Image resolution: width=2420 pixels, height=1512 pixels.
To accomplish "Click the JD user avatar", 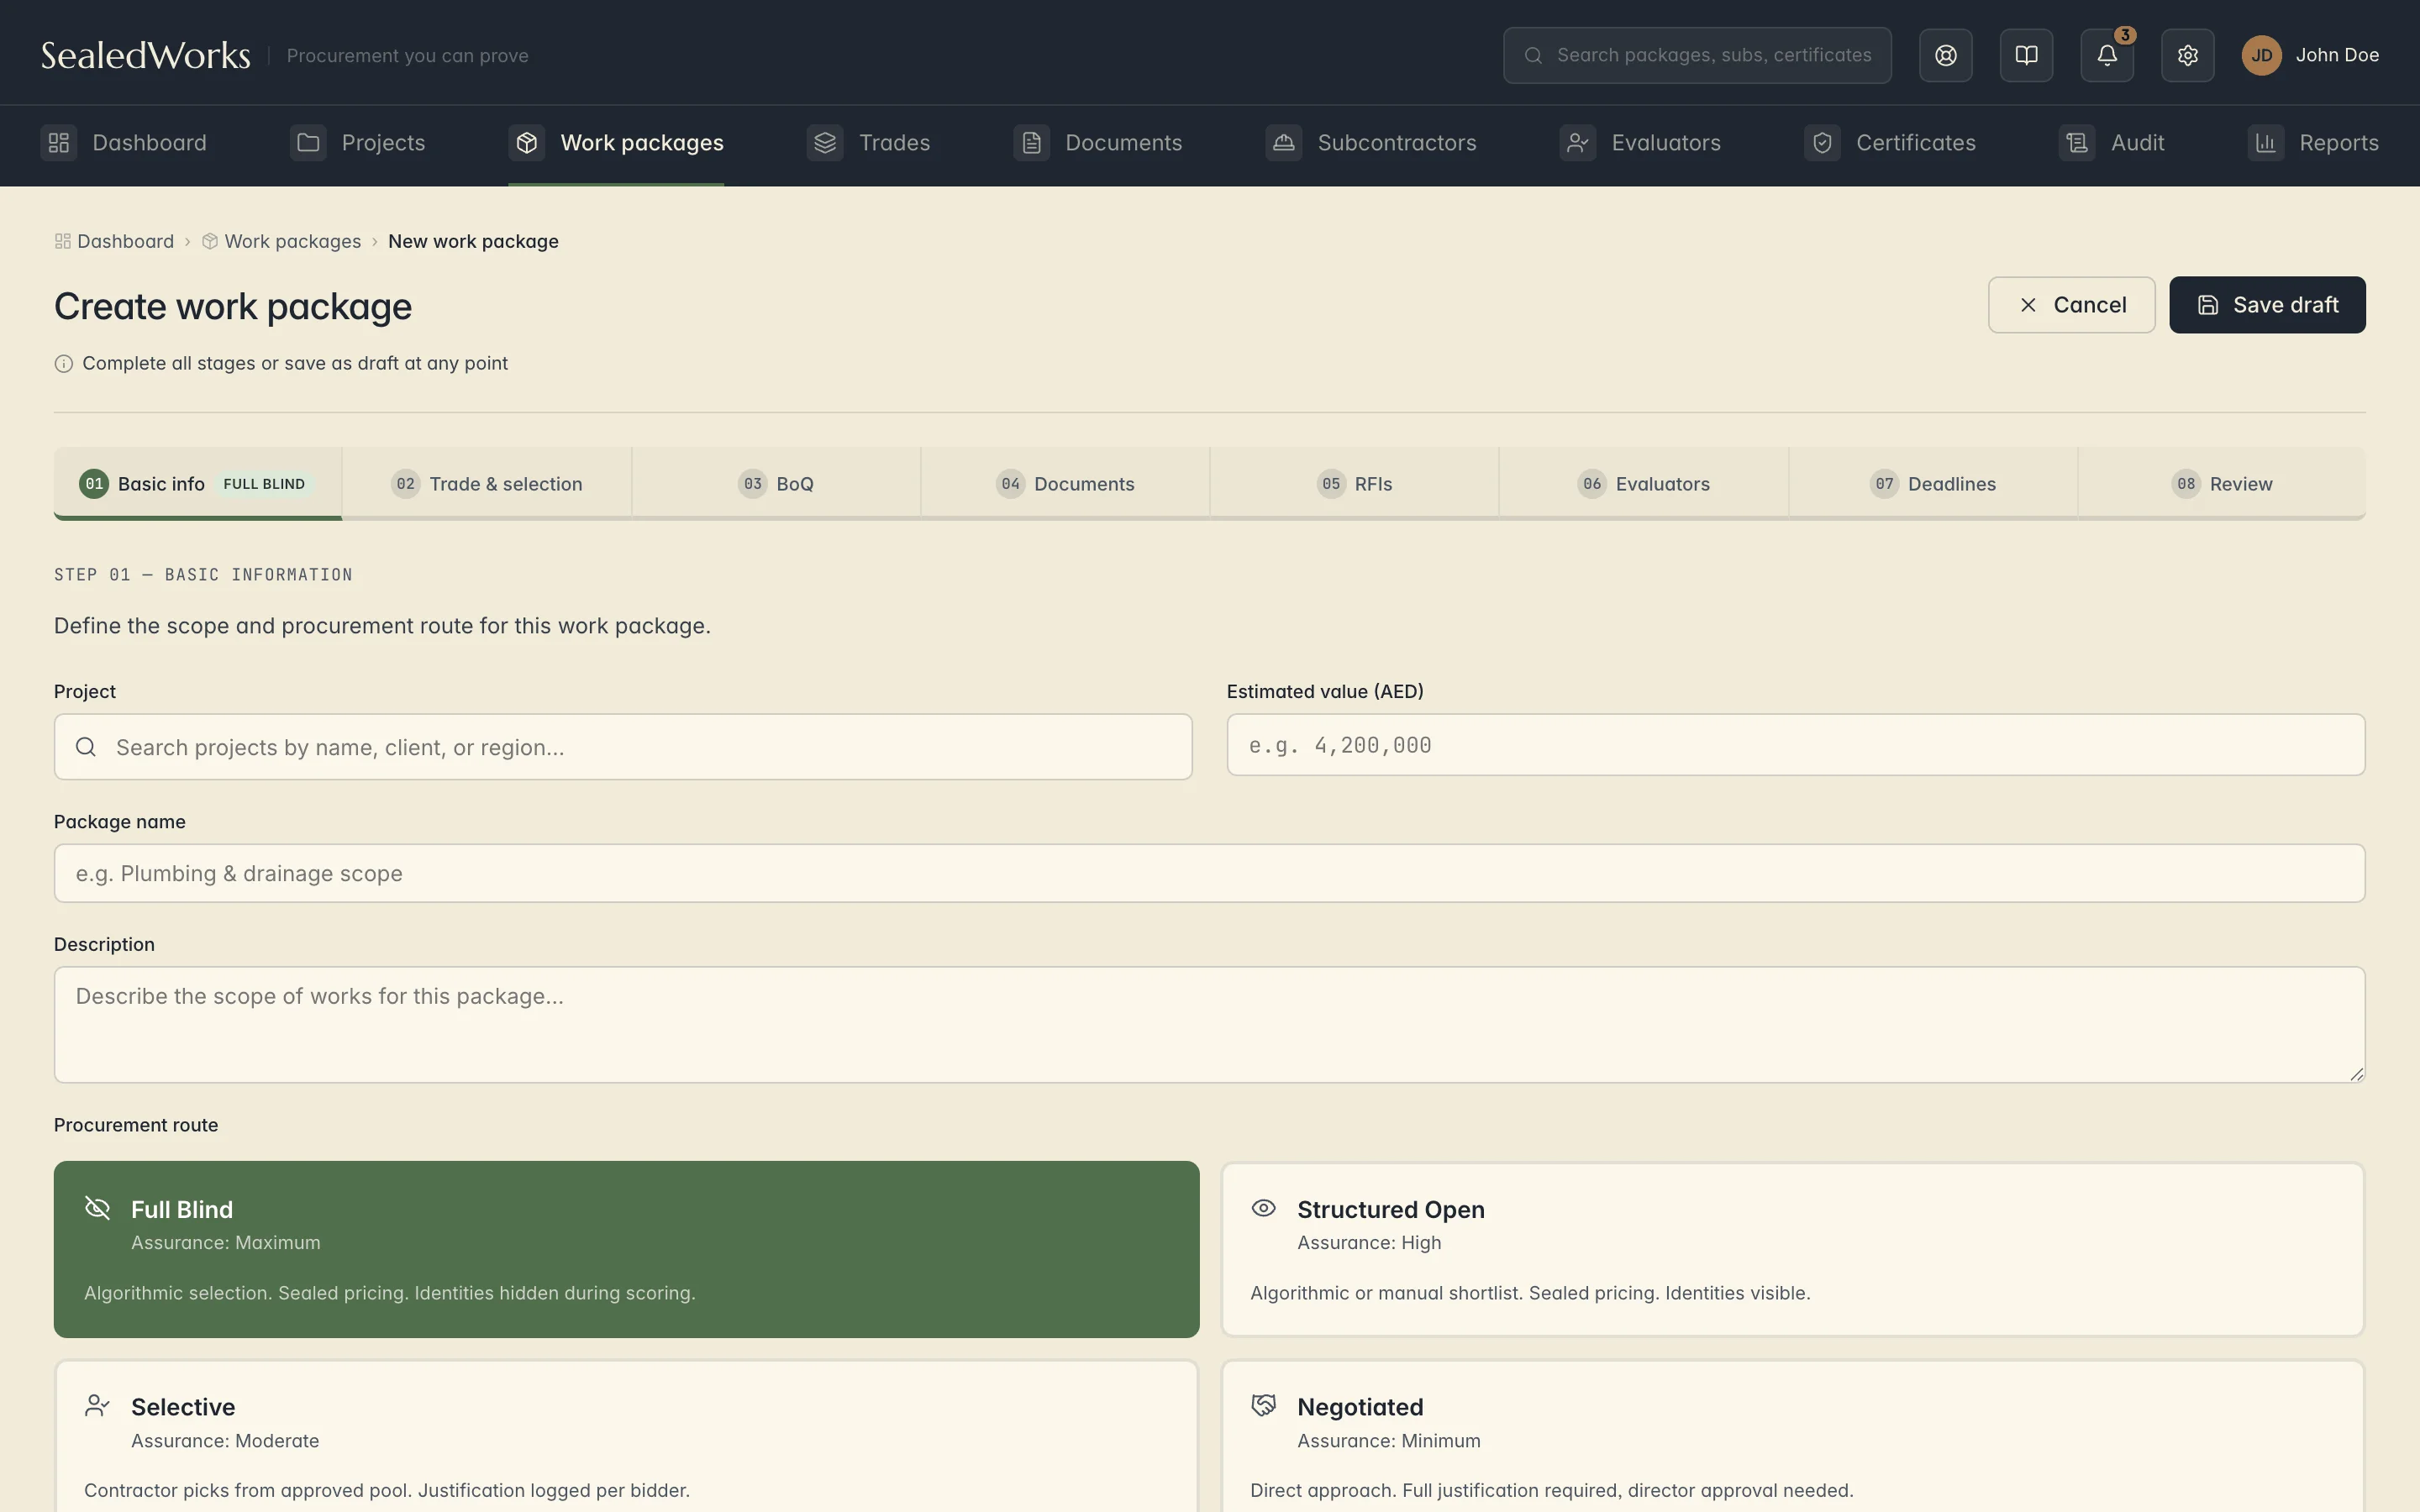I will point(2261,55).
